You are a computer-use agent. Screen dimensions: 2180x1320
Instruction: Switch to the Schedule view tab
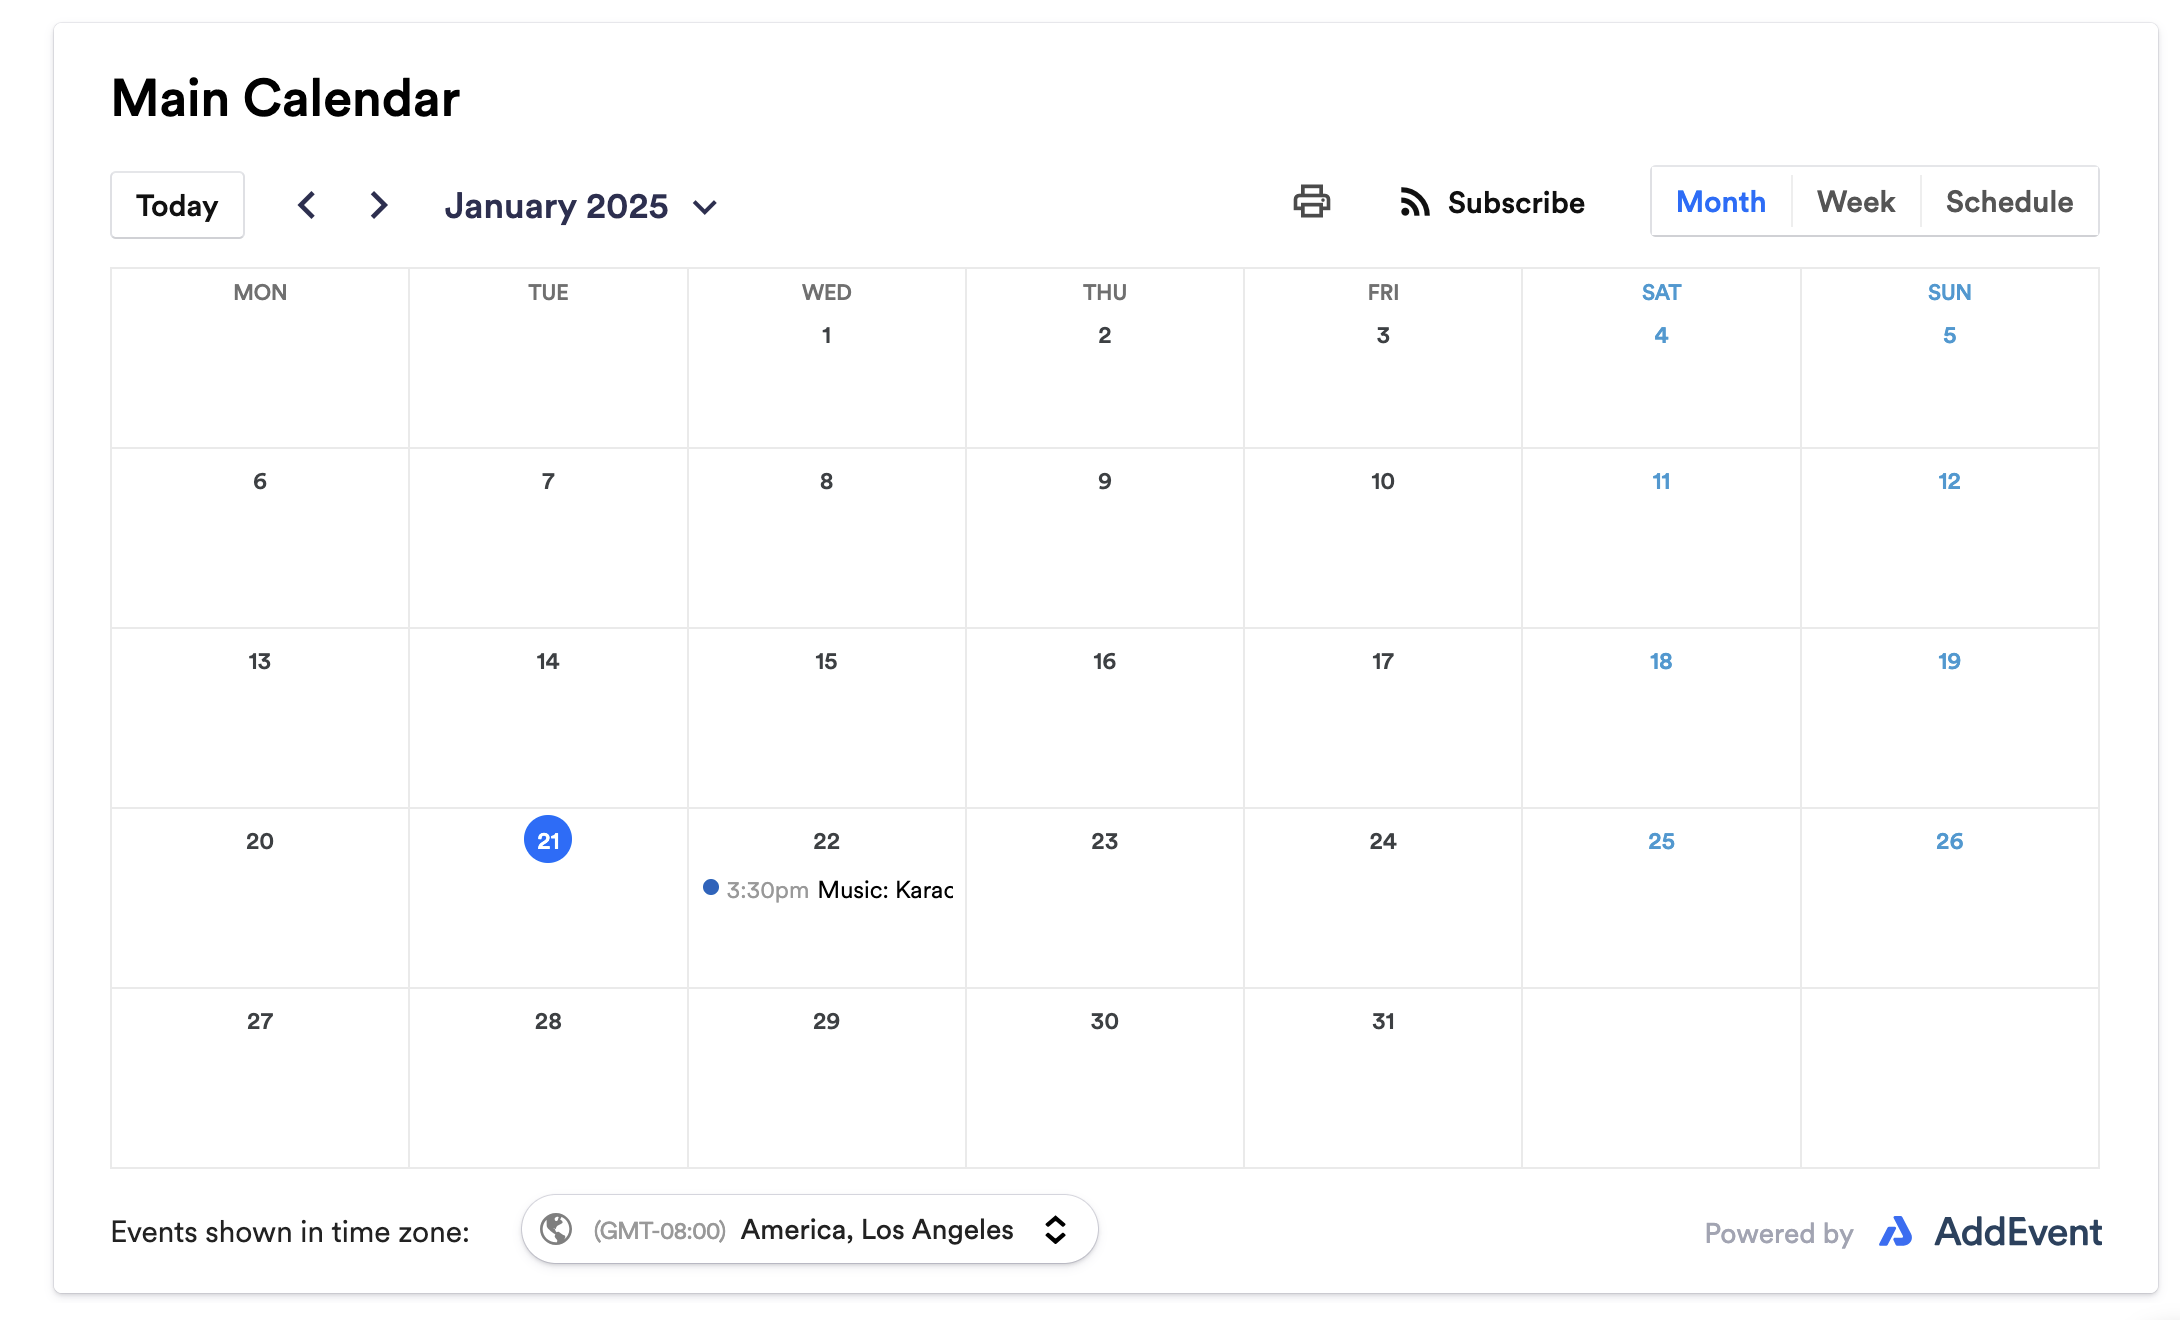(x=2008, y=202)
